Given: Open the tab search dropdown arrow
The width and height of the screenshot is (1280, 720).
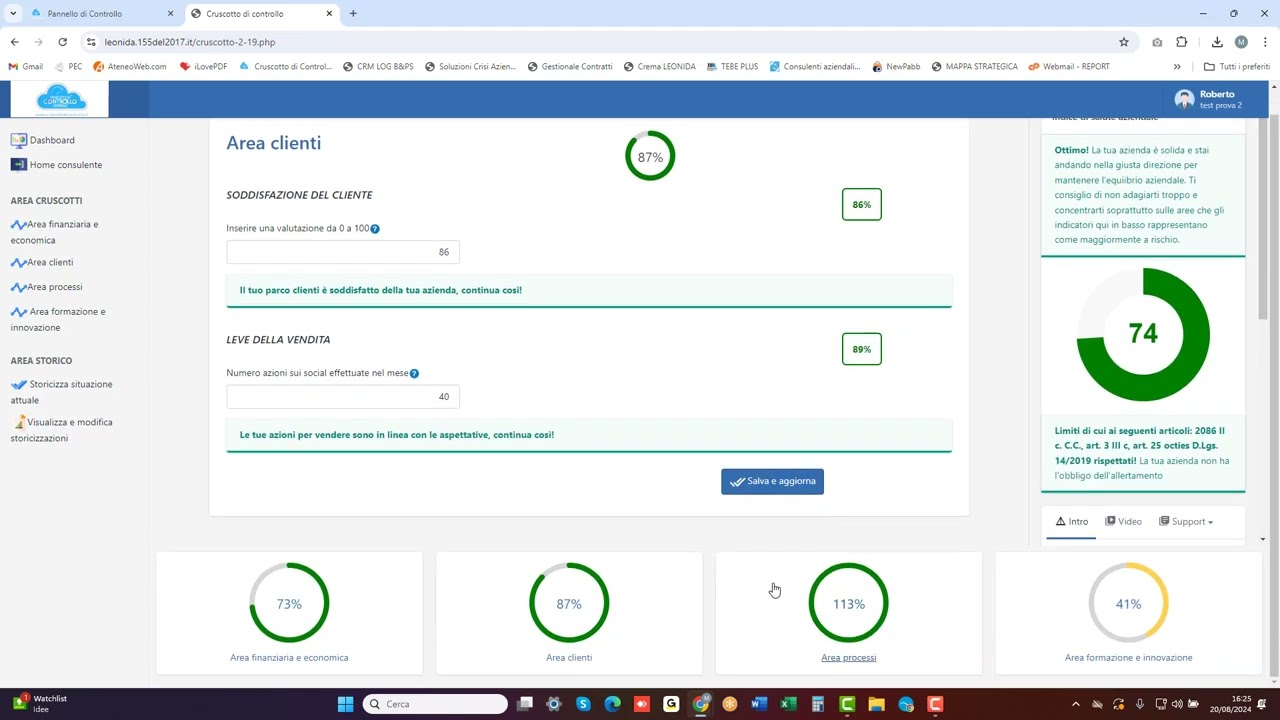Looking at the screenshot, I should (13, 14).
